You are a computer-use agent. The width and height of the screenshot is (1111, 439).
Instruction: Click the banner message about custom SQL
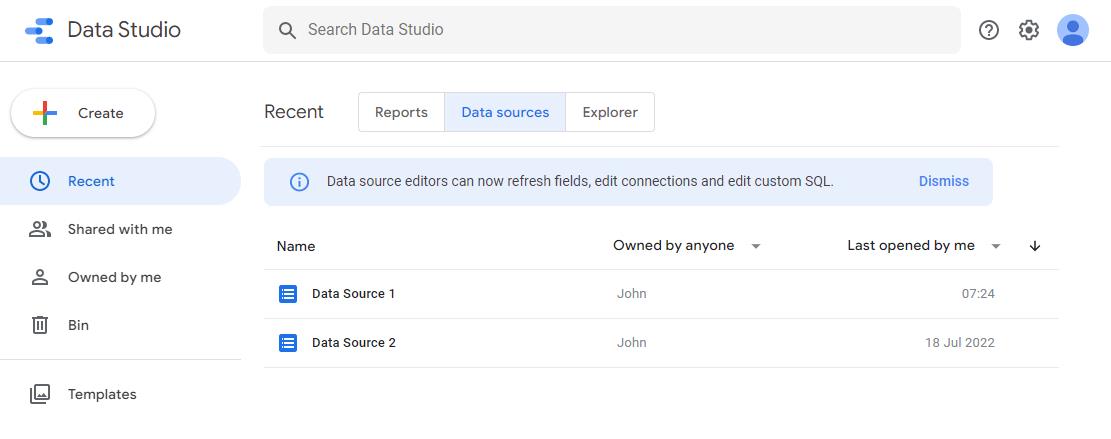(x=580, y=181)
